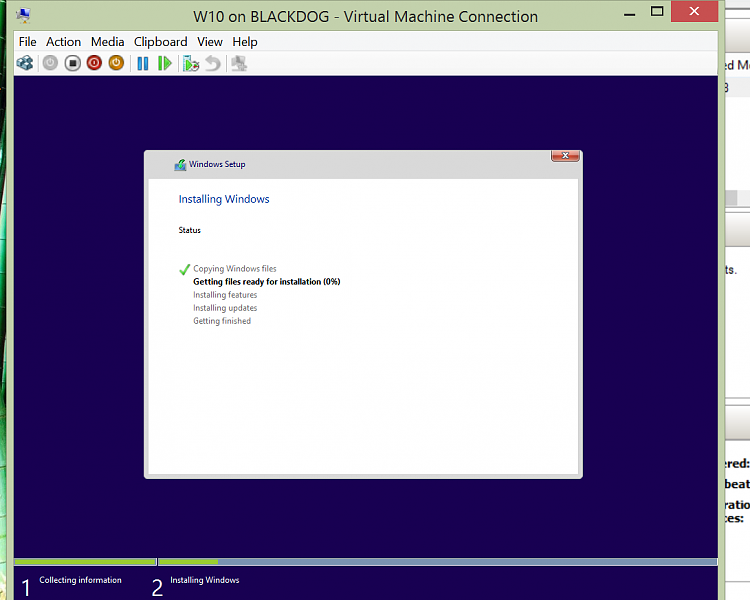750x600 pixels.
Task: Close the Windows Setup dialog
Action: click(565, 156)
